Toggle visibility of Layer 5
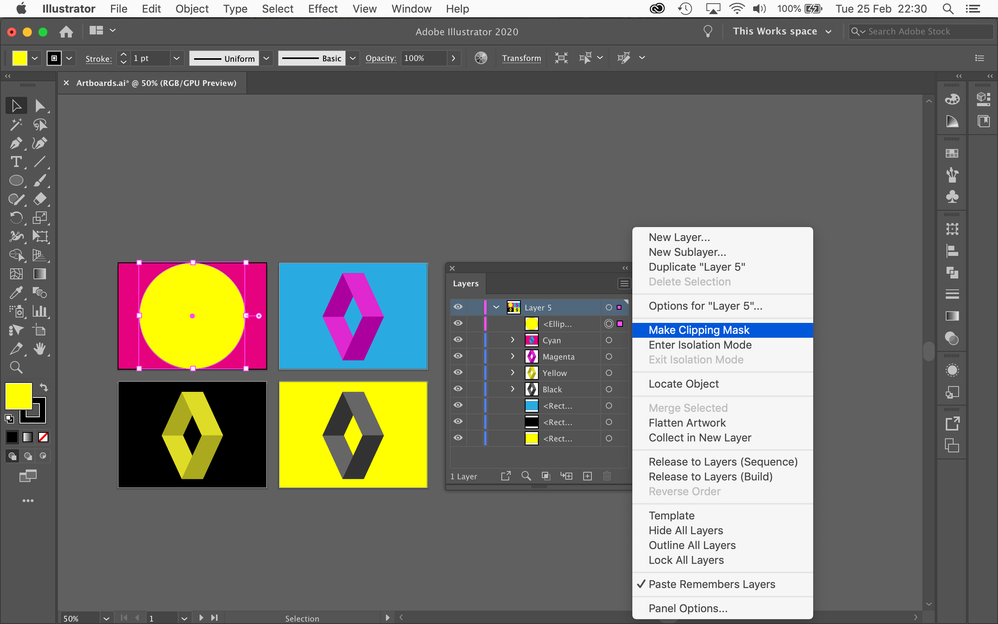Screen dimensions: 998x624 (458, 307)
